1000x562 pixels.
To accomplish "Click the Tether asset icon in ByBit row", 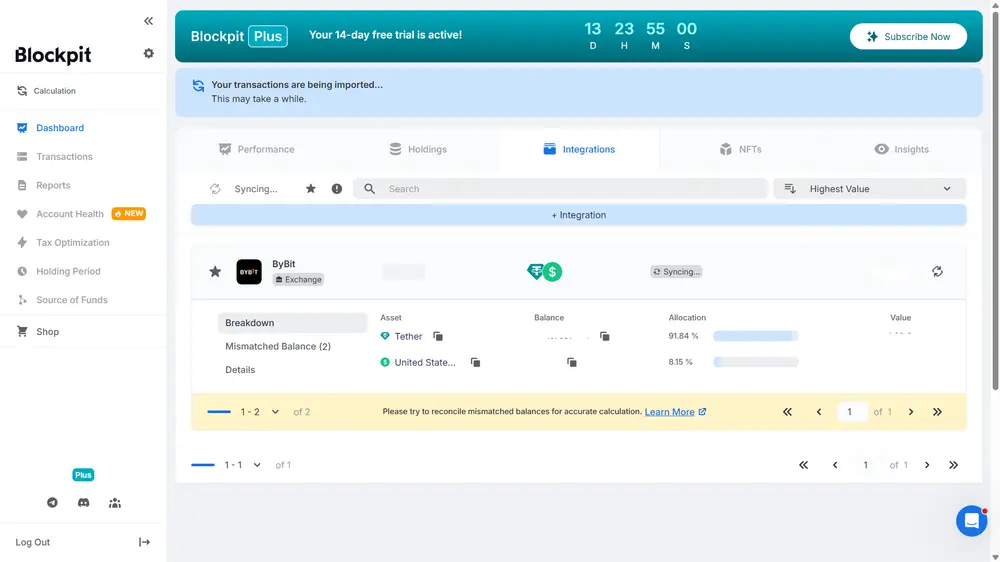I will (536, 271).
